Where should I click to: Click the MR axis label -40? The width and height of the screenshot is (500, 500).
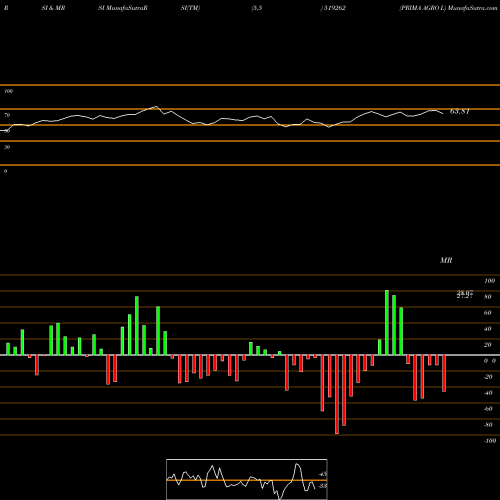pyautogui.click(x=488, y=393)
